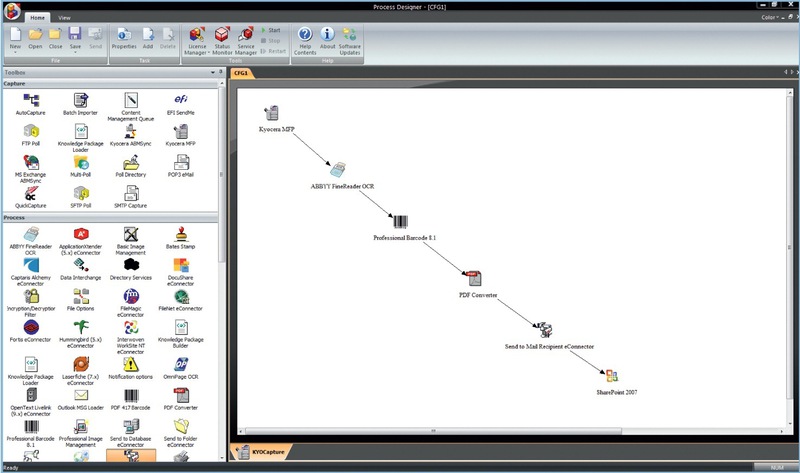Open the About dialog
Viewport: 800px width, 473px height.
click(x=328, y=39)
